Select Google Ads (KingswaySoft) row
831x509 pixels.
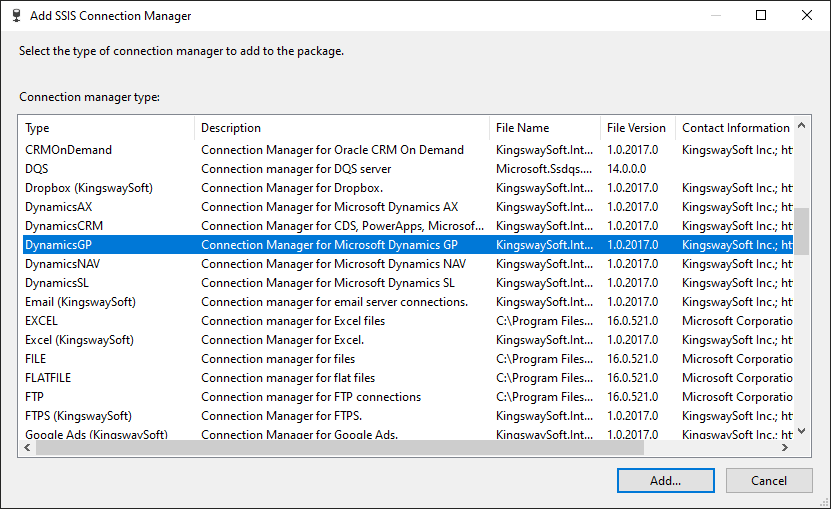coord(408,434)
